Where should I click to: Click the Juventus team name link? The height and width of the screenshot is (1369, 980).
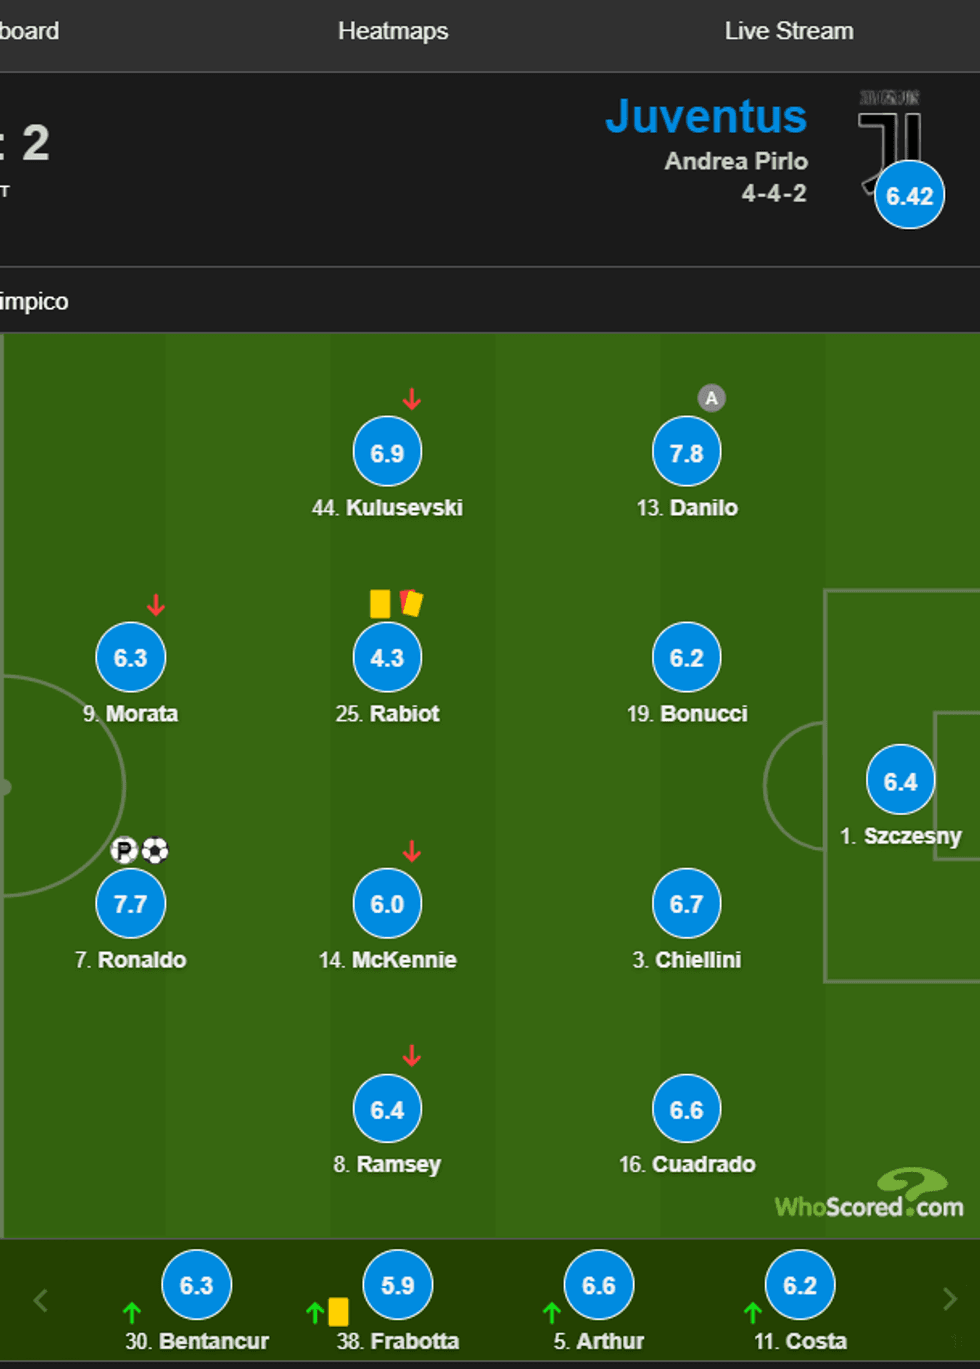705,116
